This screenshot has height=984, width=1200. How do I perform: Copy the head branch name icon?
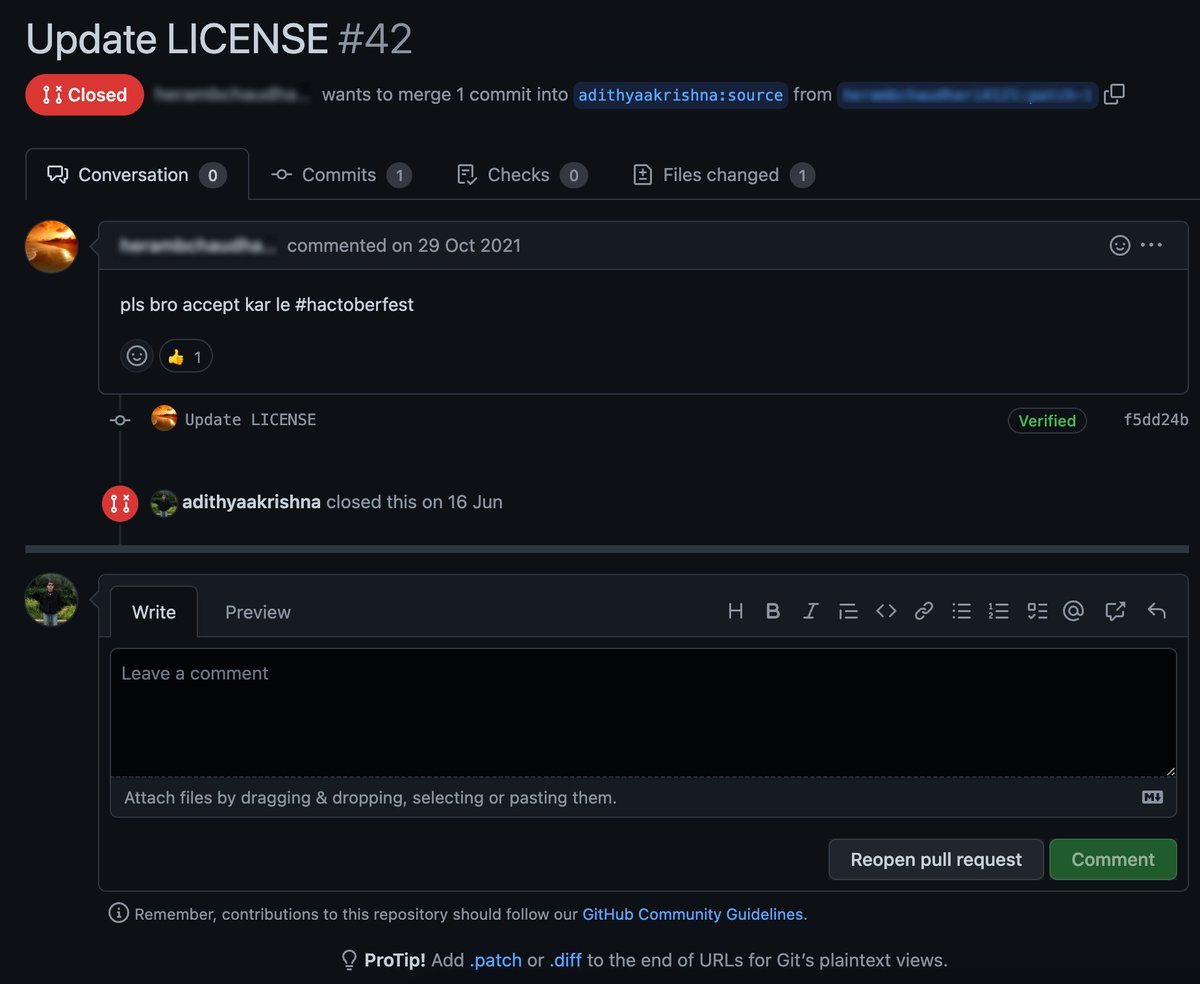(x=1114, y=95)
